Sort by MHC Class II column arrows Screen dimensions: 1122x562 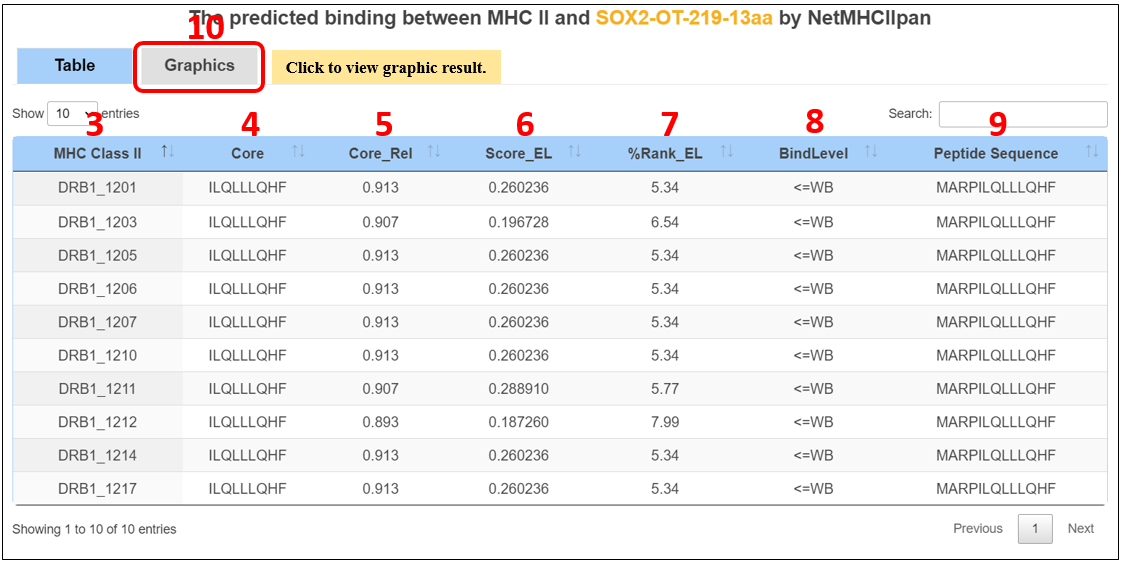167,152
